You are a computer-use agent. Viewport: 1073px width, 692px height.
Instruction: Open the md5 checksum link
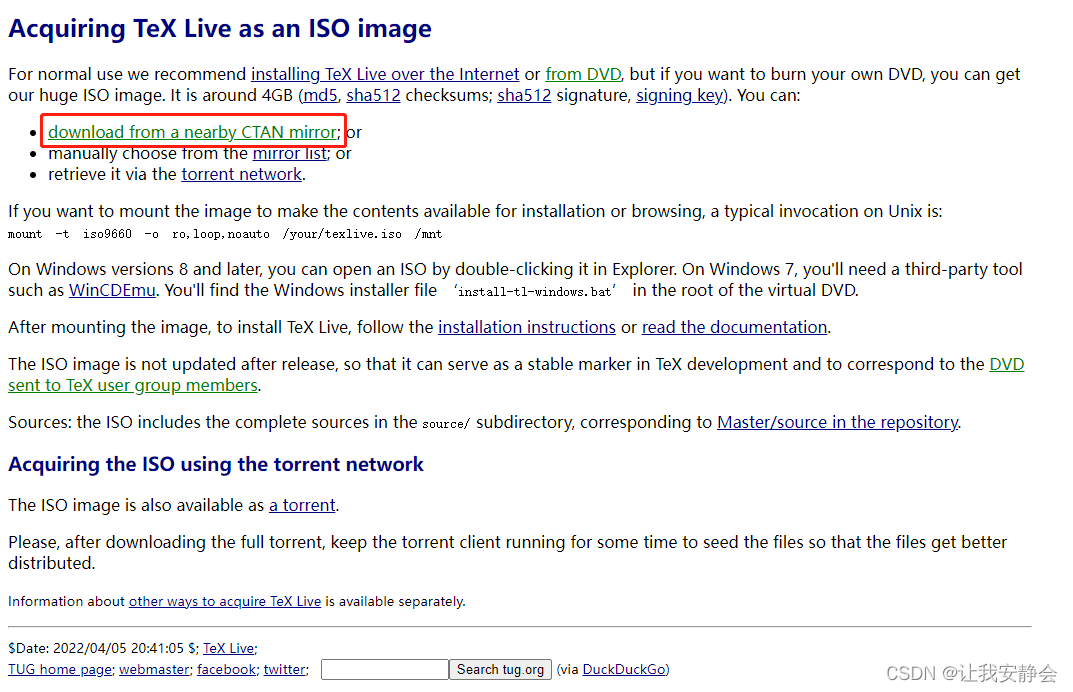pyautogui.click(x=320, y=95)
